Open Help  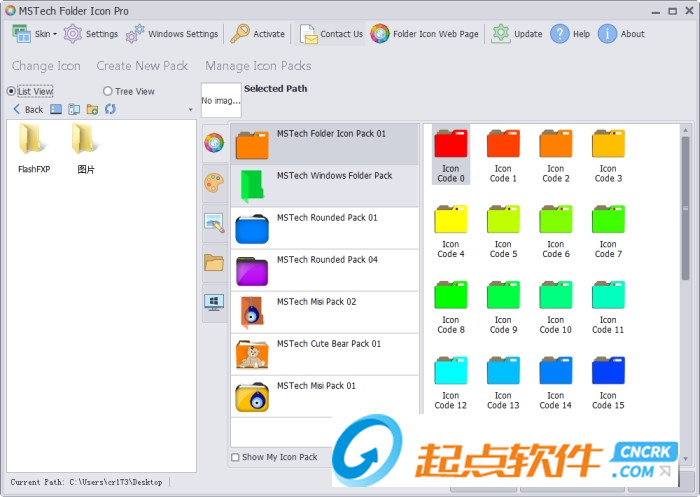[570, 34]
